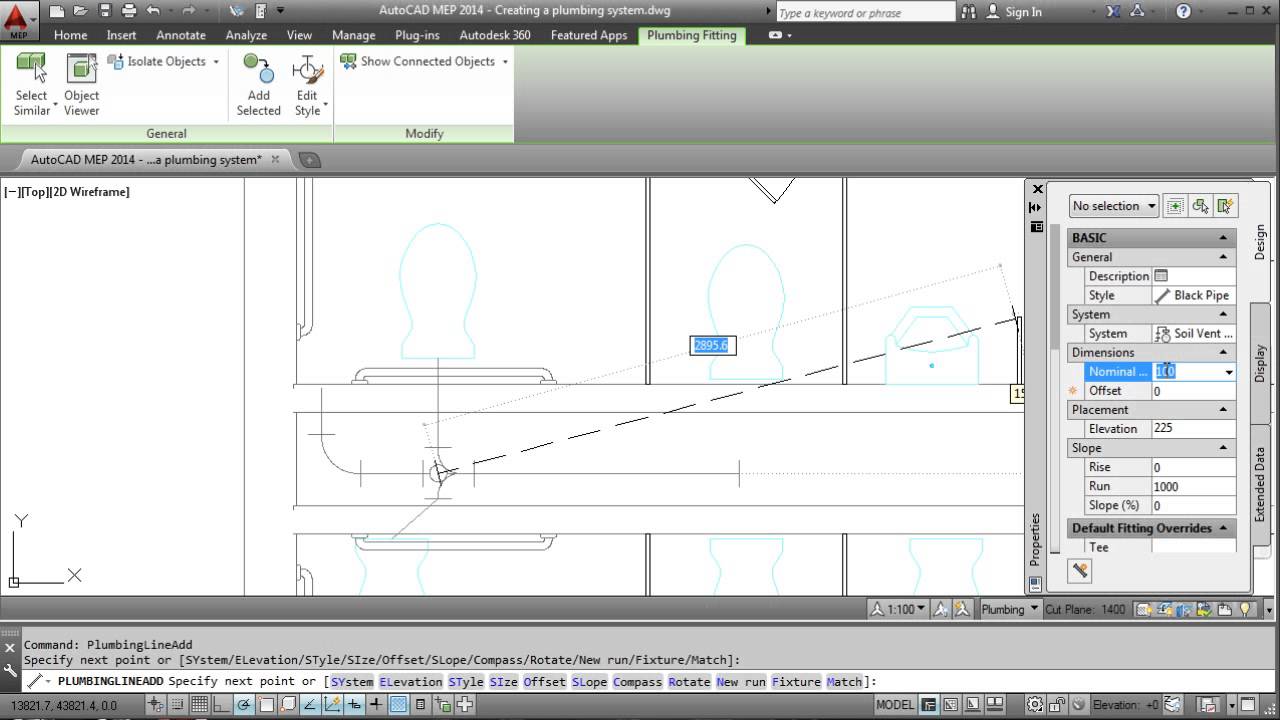
Task: Collapse the Dimensions section
Action: 1223,352
